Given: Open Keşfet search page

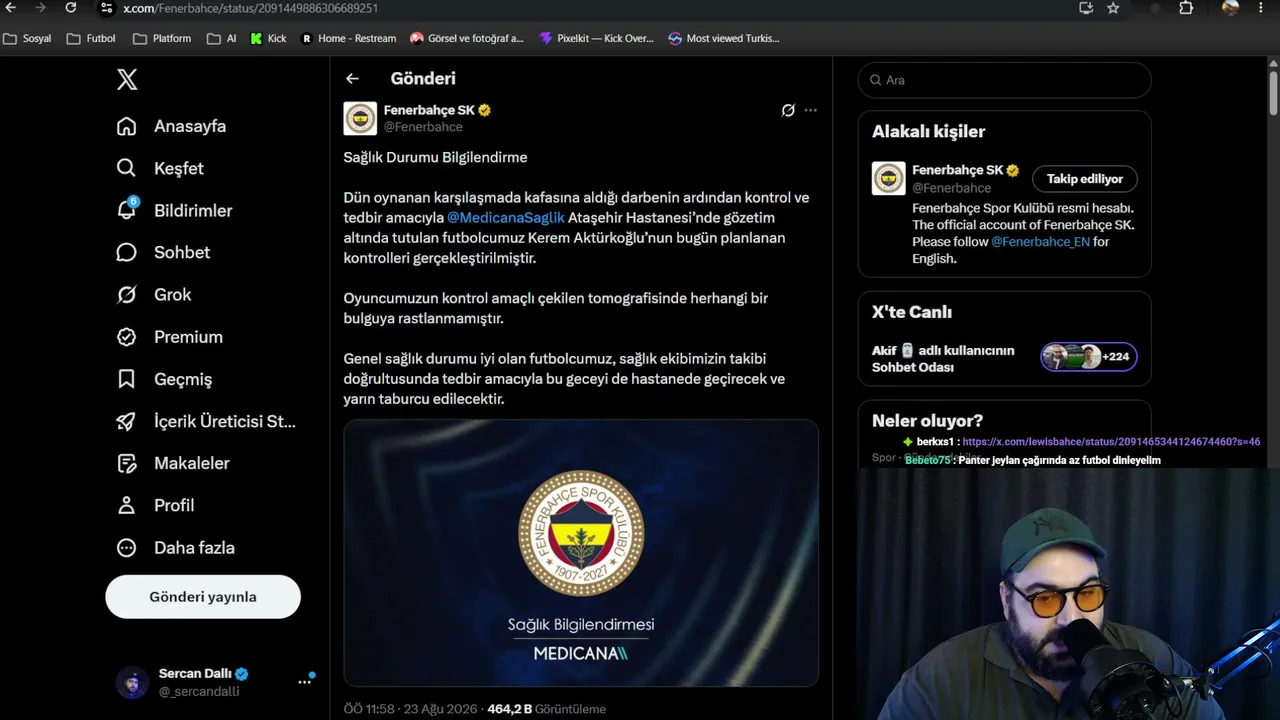Looking at the screenshot, I should click(x=160, y=168).
